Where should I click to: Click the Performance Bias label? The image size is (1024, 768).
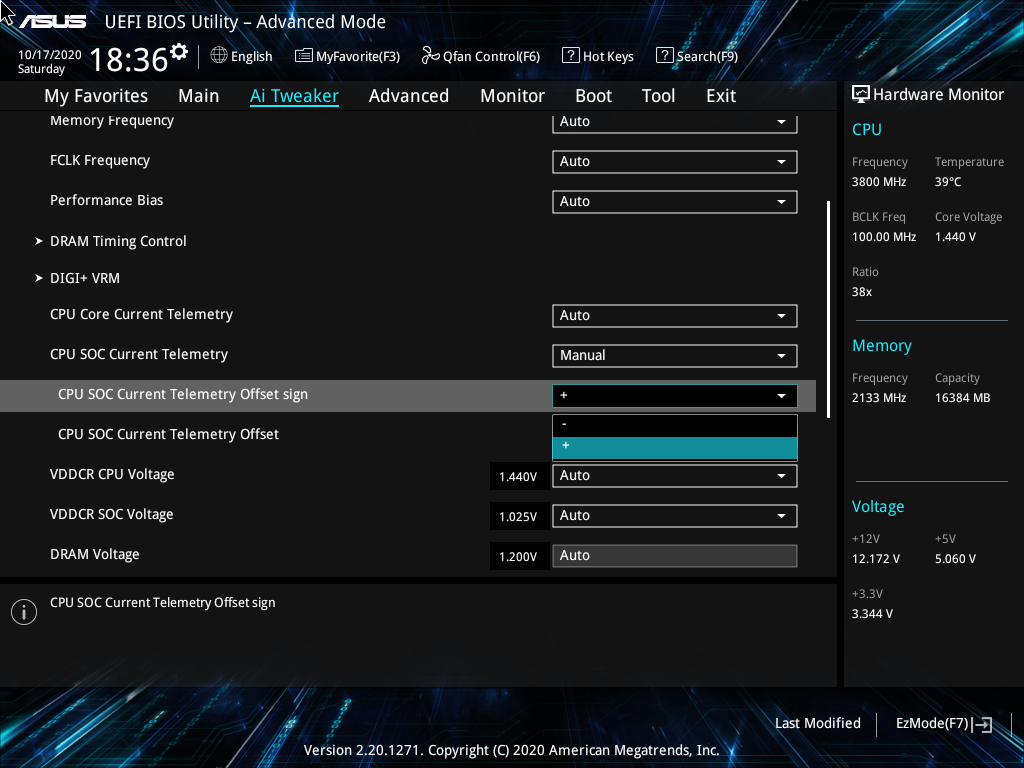pos(106,200)
